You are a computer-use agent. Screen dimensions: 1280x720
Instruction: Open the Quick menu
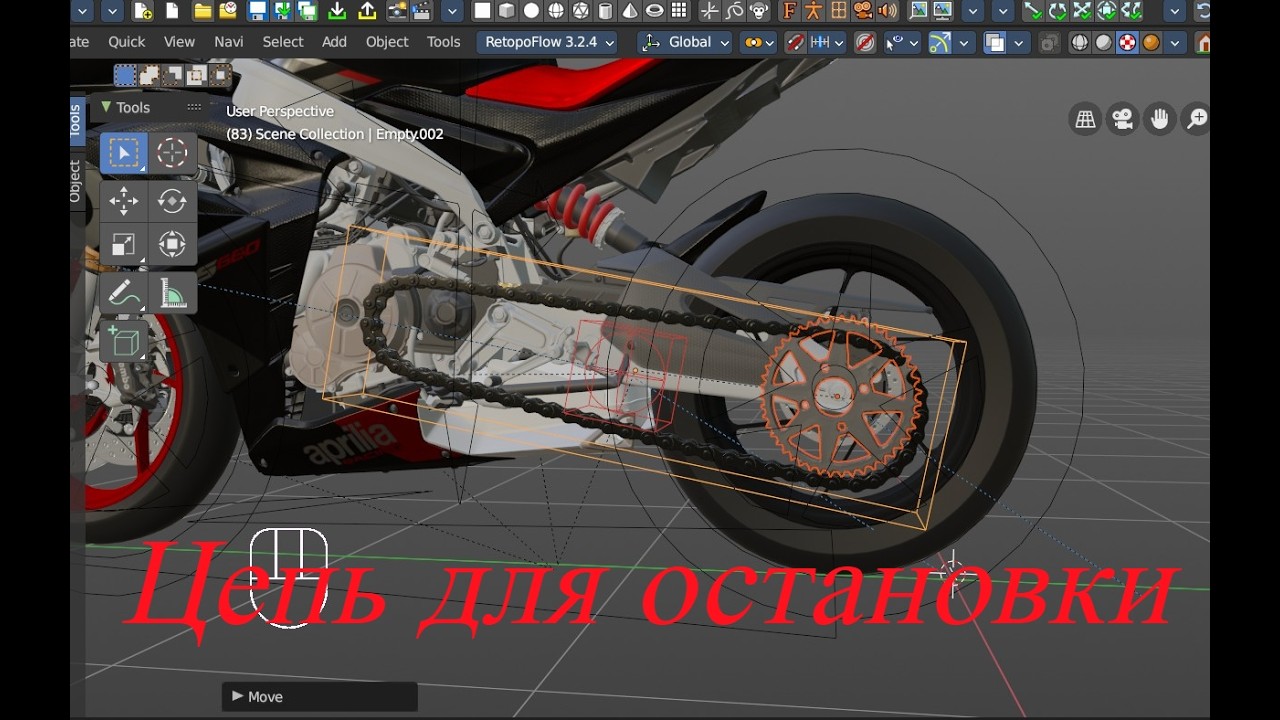[x=127, y=42]
